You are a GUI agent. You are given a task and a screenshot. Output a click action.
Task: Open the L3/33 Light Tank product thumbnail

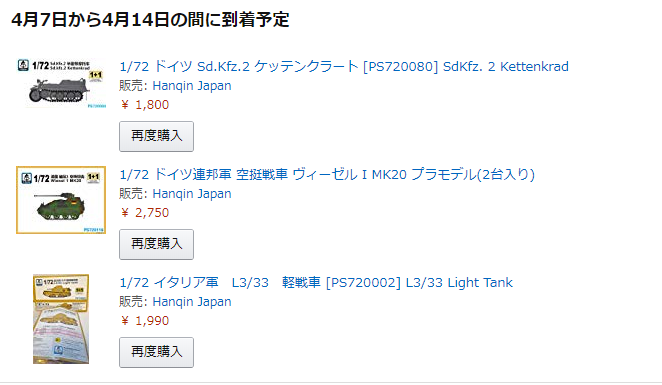tap(61, 319)
